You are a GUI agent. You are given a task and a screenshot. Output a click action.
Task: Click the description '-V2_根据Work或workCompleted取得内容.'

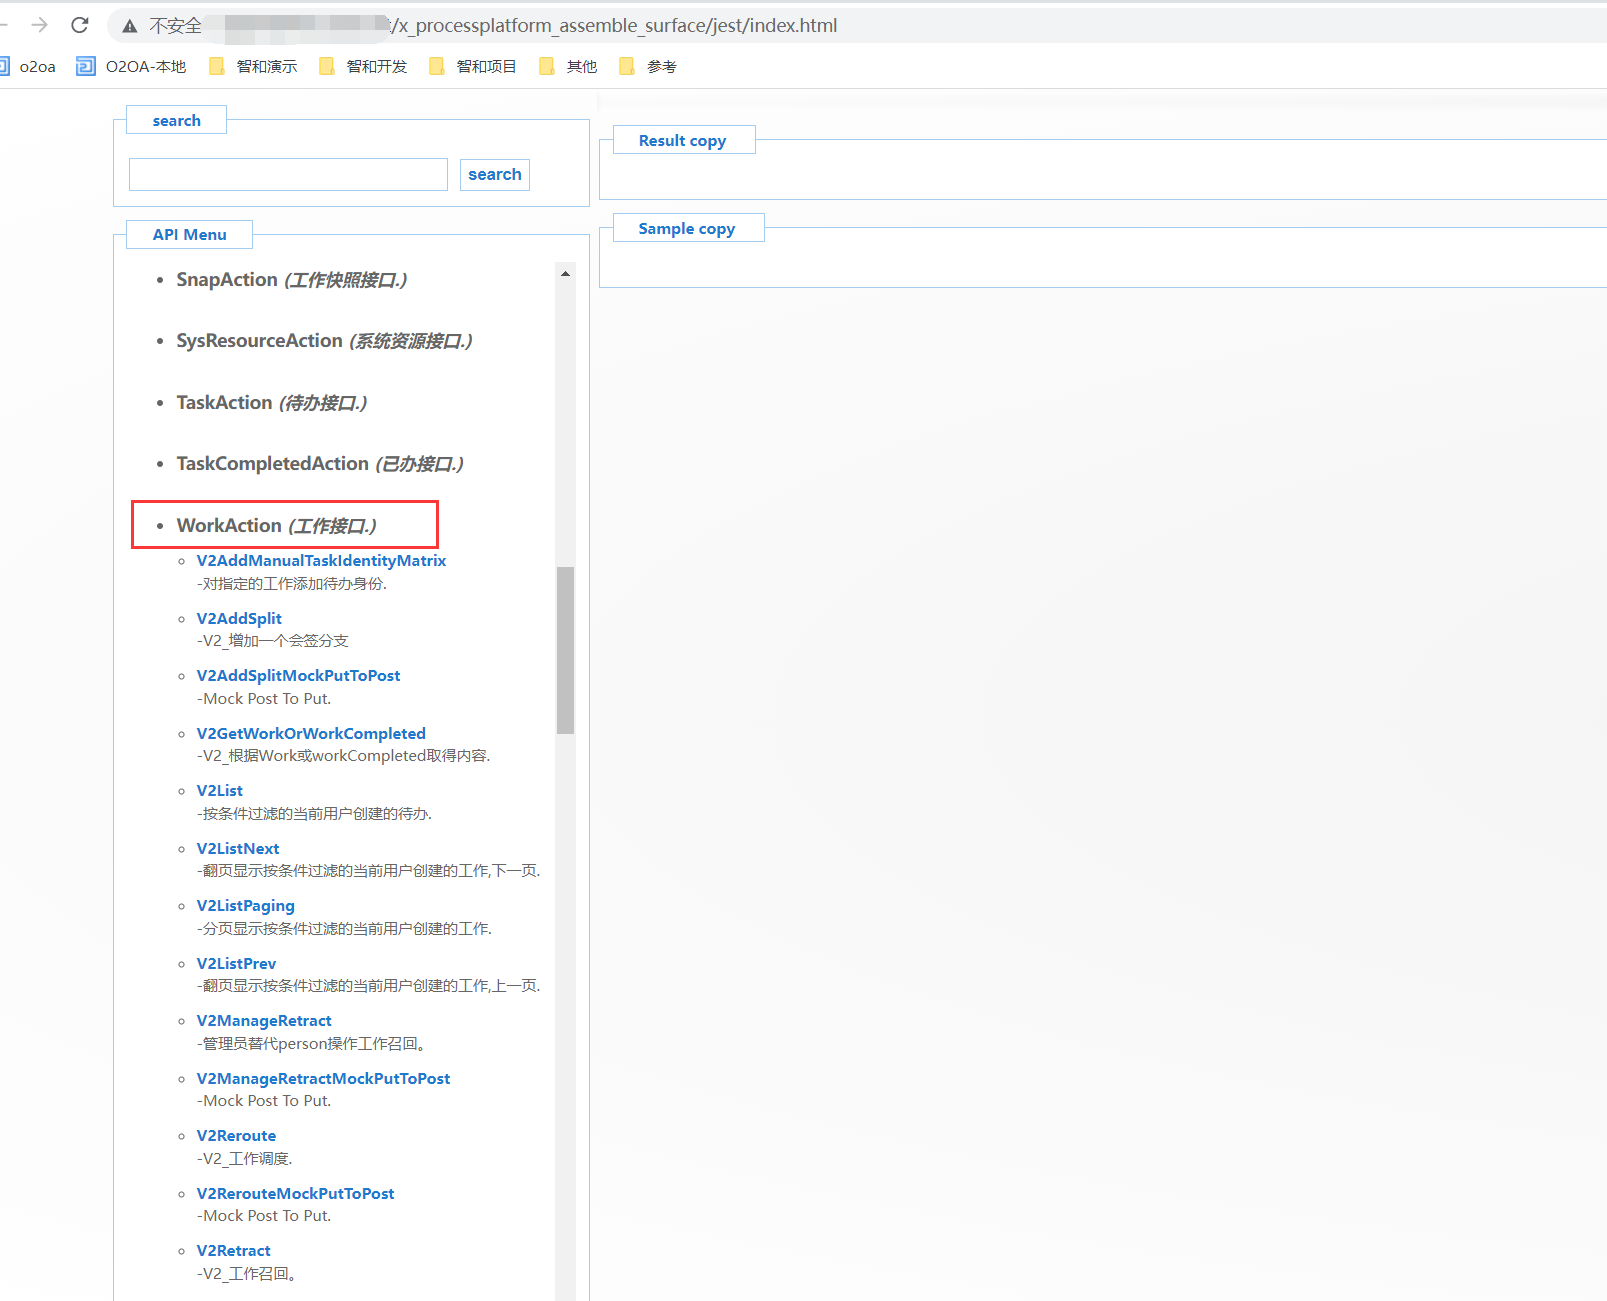[344, 756]
